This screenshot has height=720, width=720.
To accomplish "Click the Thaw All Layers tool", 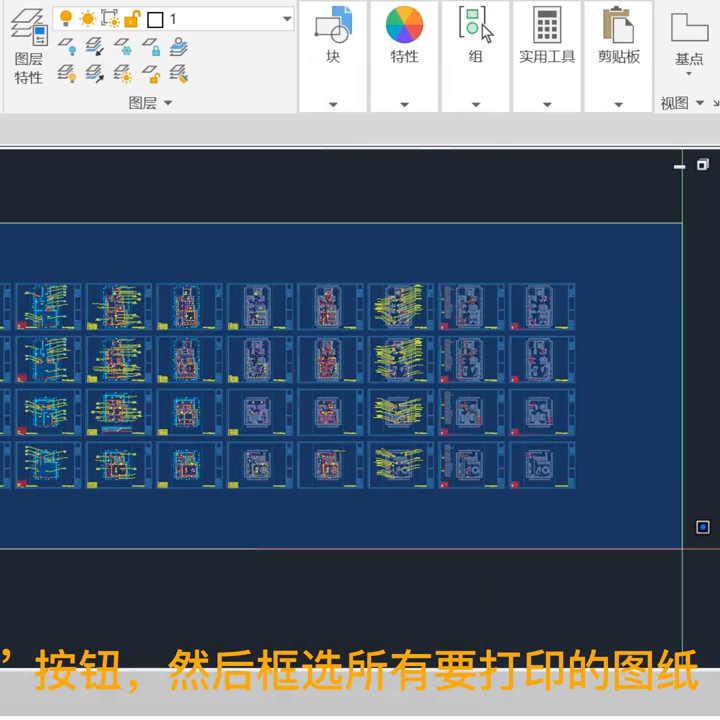I will [x=123, y=73].
